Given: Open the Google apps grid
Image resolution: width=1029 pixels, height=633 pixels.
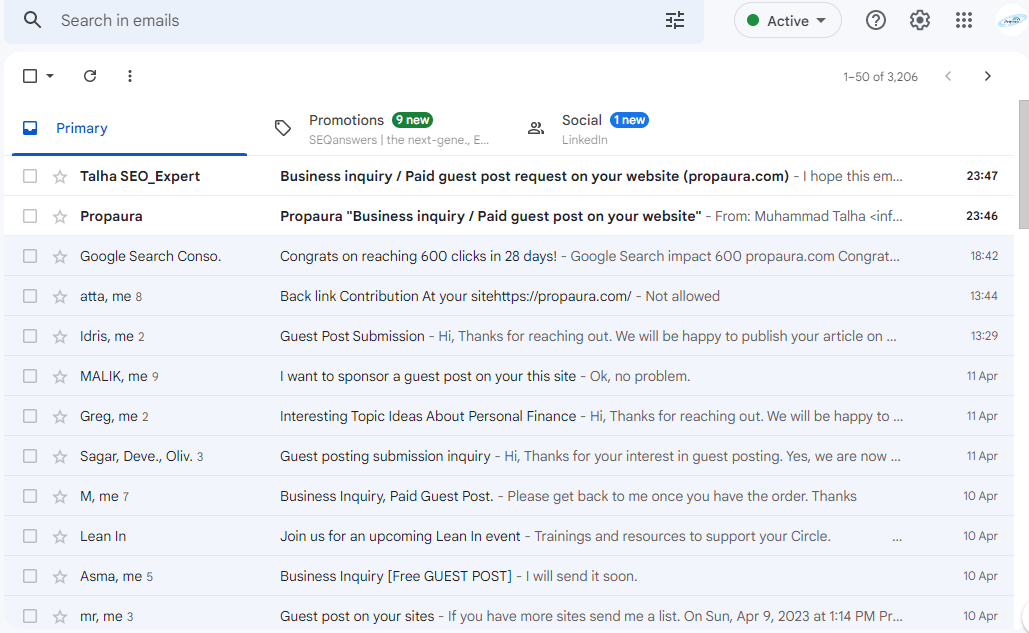Looking at the screenshot, I should pos(963,20).
